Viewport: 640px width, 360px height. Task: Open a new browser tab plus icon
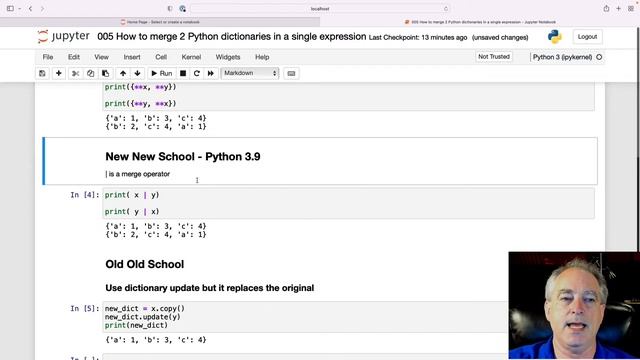point(619,9)
